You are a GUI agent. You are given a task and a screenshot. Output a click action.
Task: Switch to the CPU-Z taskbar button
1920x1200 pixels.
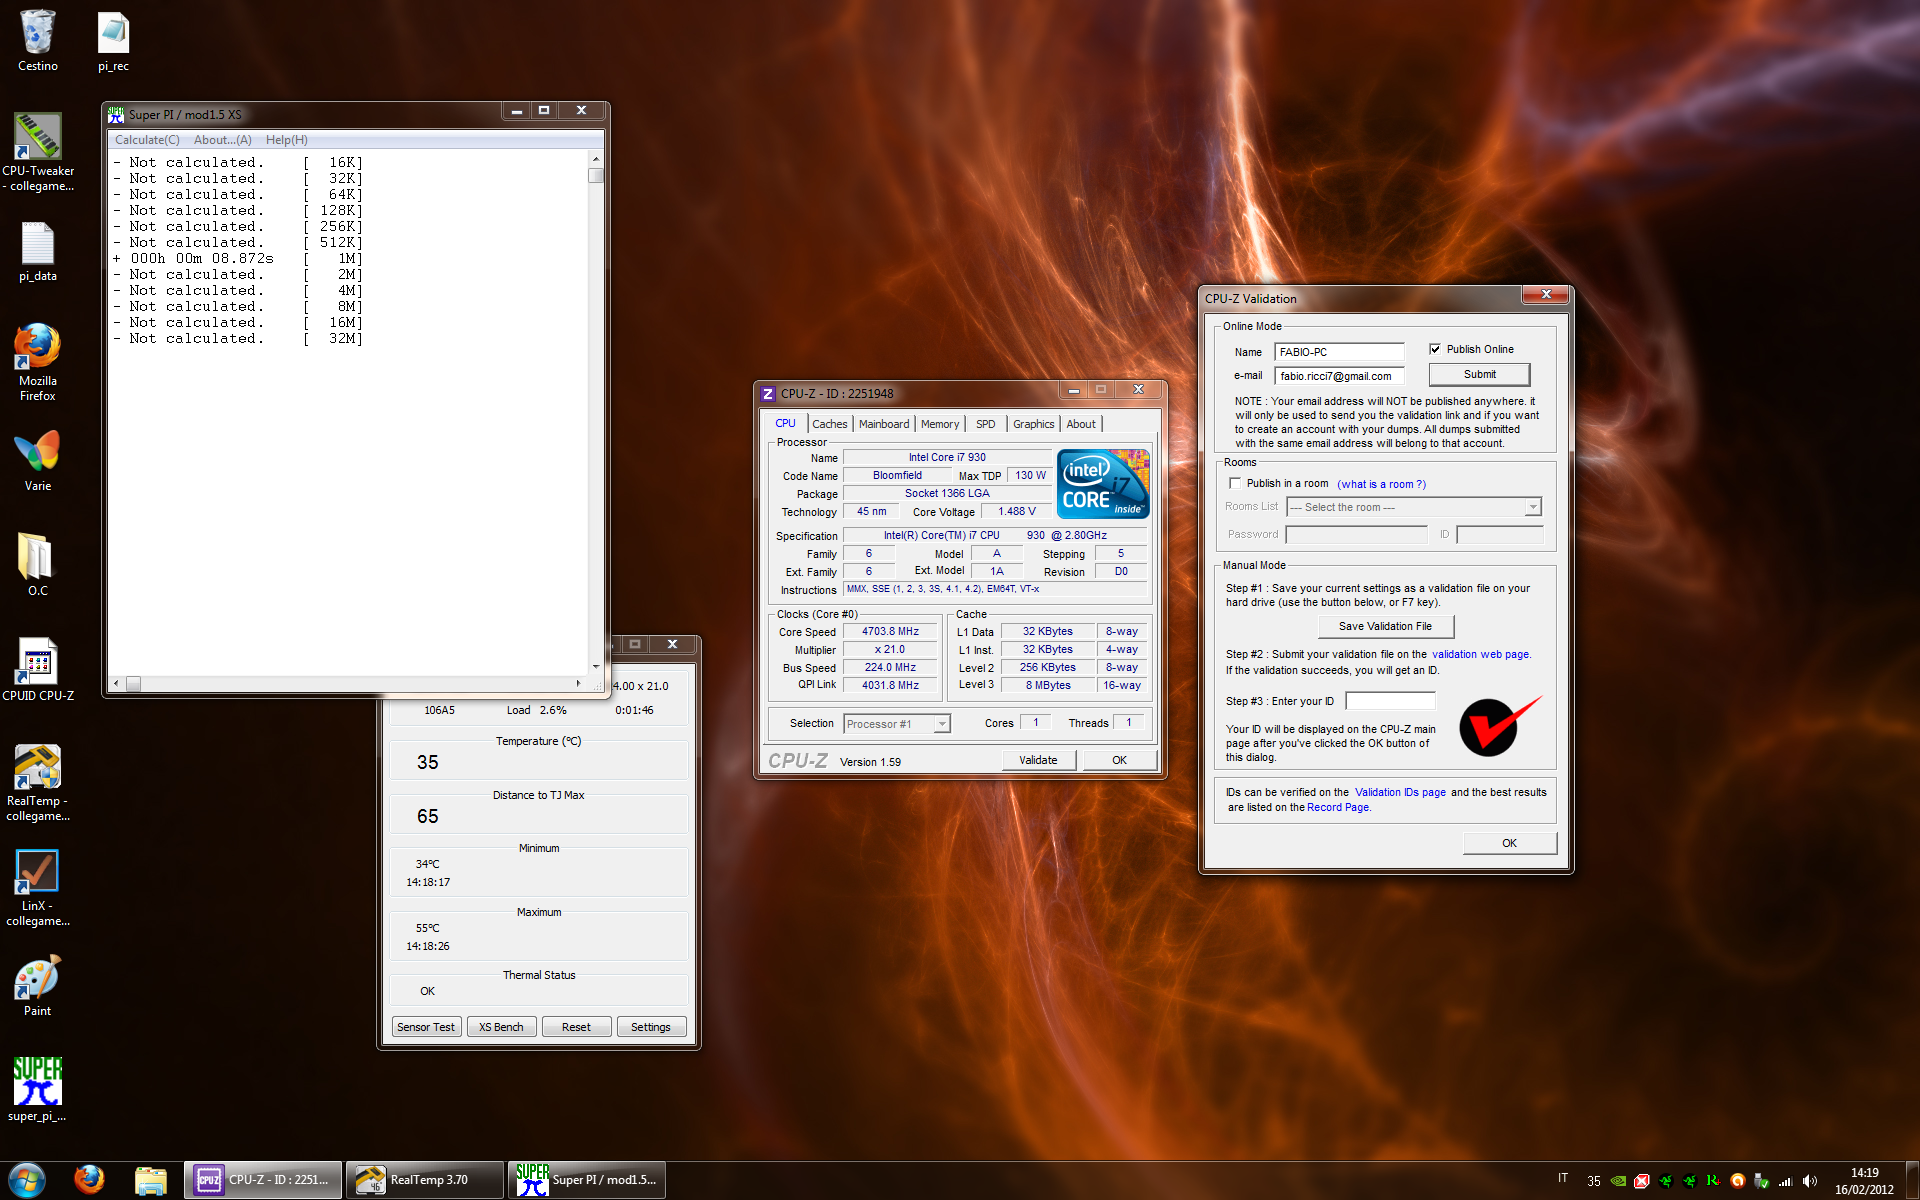[263, 1180]
